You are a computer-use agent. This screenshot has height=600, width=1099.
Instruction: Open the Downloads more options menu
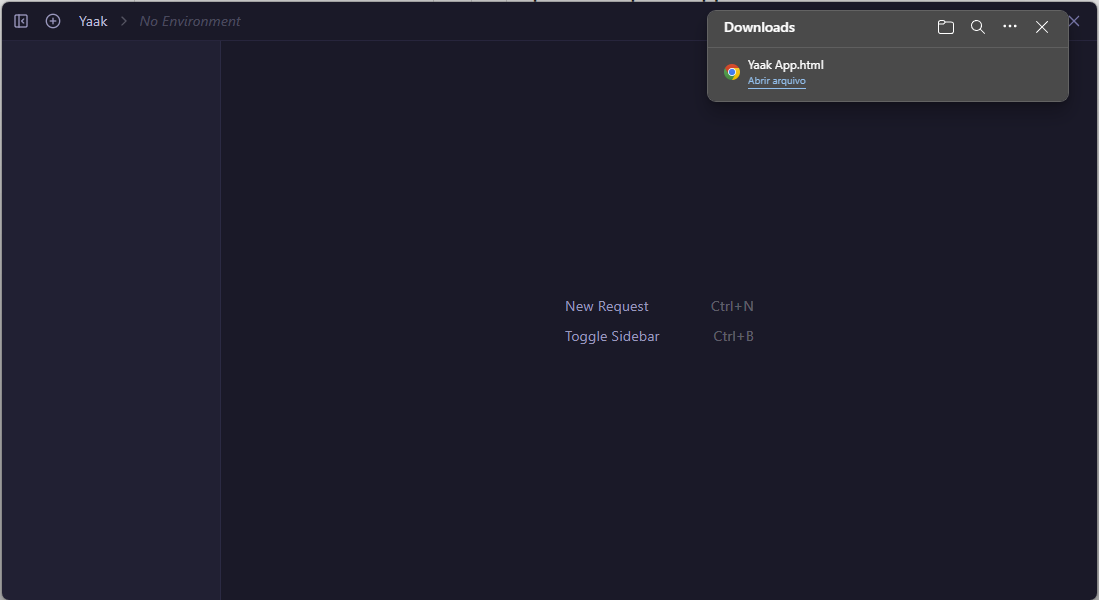click(x=1010, y=27)
